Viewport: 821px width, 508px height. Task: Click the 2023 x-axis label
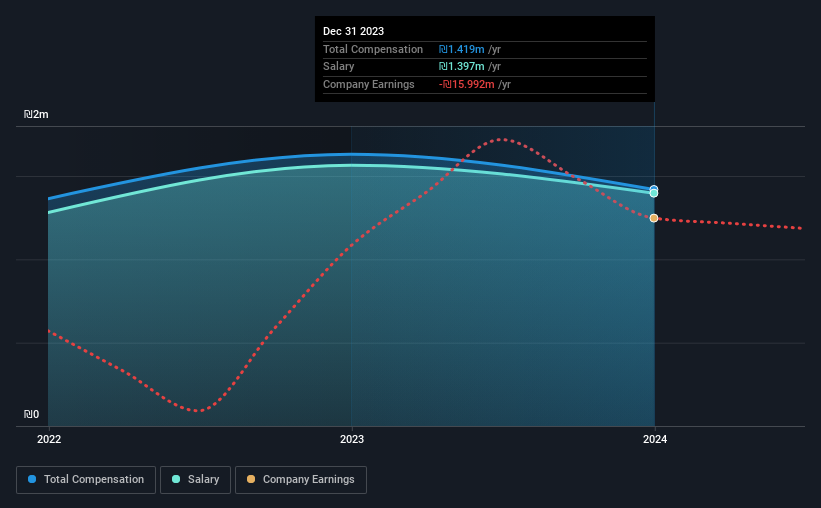click(352, 439)
